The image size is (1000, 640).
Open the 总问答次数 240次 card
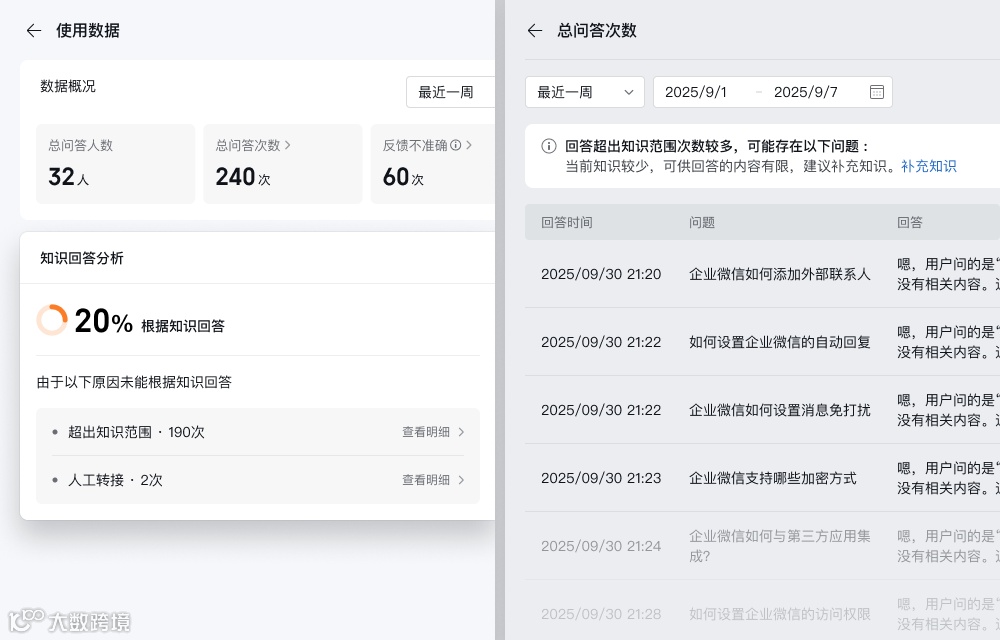click(x=283, y=164)
